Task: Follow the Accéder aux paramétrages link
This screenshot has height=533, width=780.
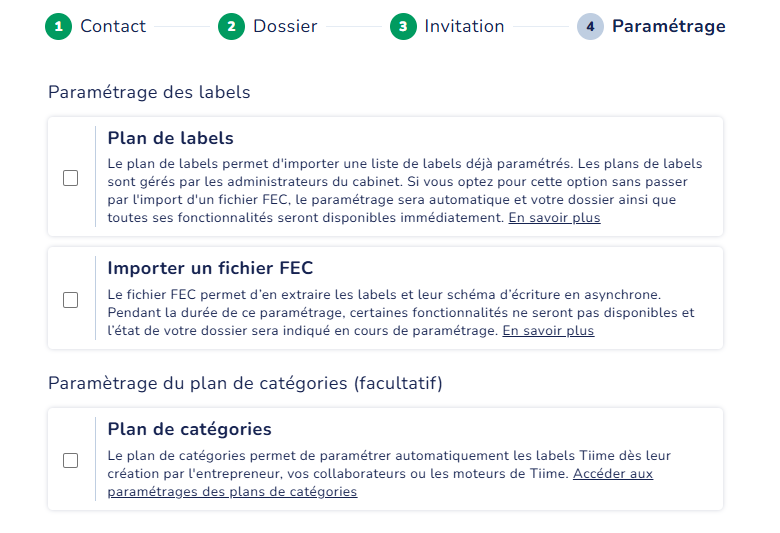Action: [x=613, y=474]
